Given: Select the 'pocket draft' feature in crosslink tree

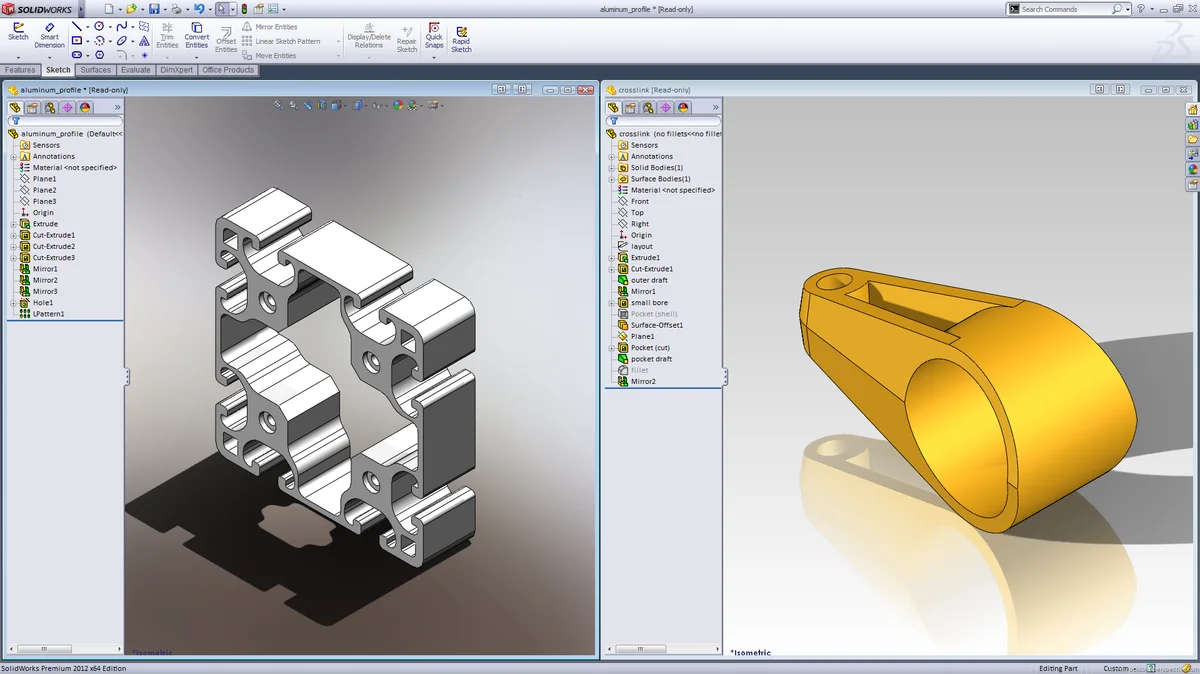Looking at the screenshot, I should click(x=651, y=359).
